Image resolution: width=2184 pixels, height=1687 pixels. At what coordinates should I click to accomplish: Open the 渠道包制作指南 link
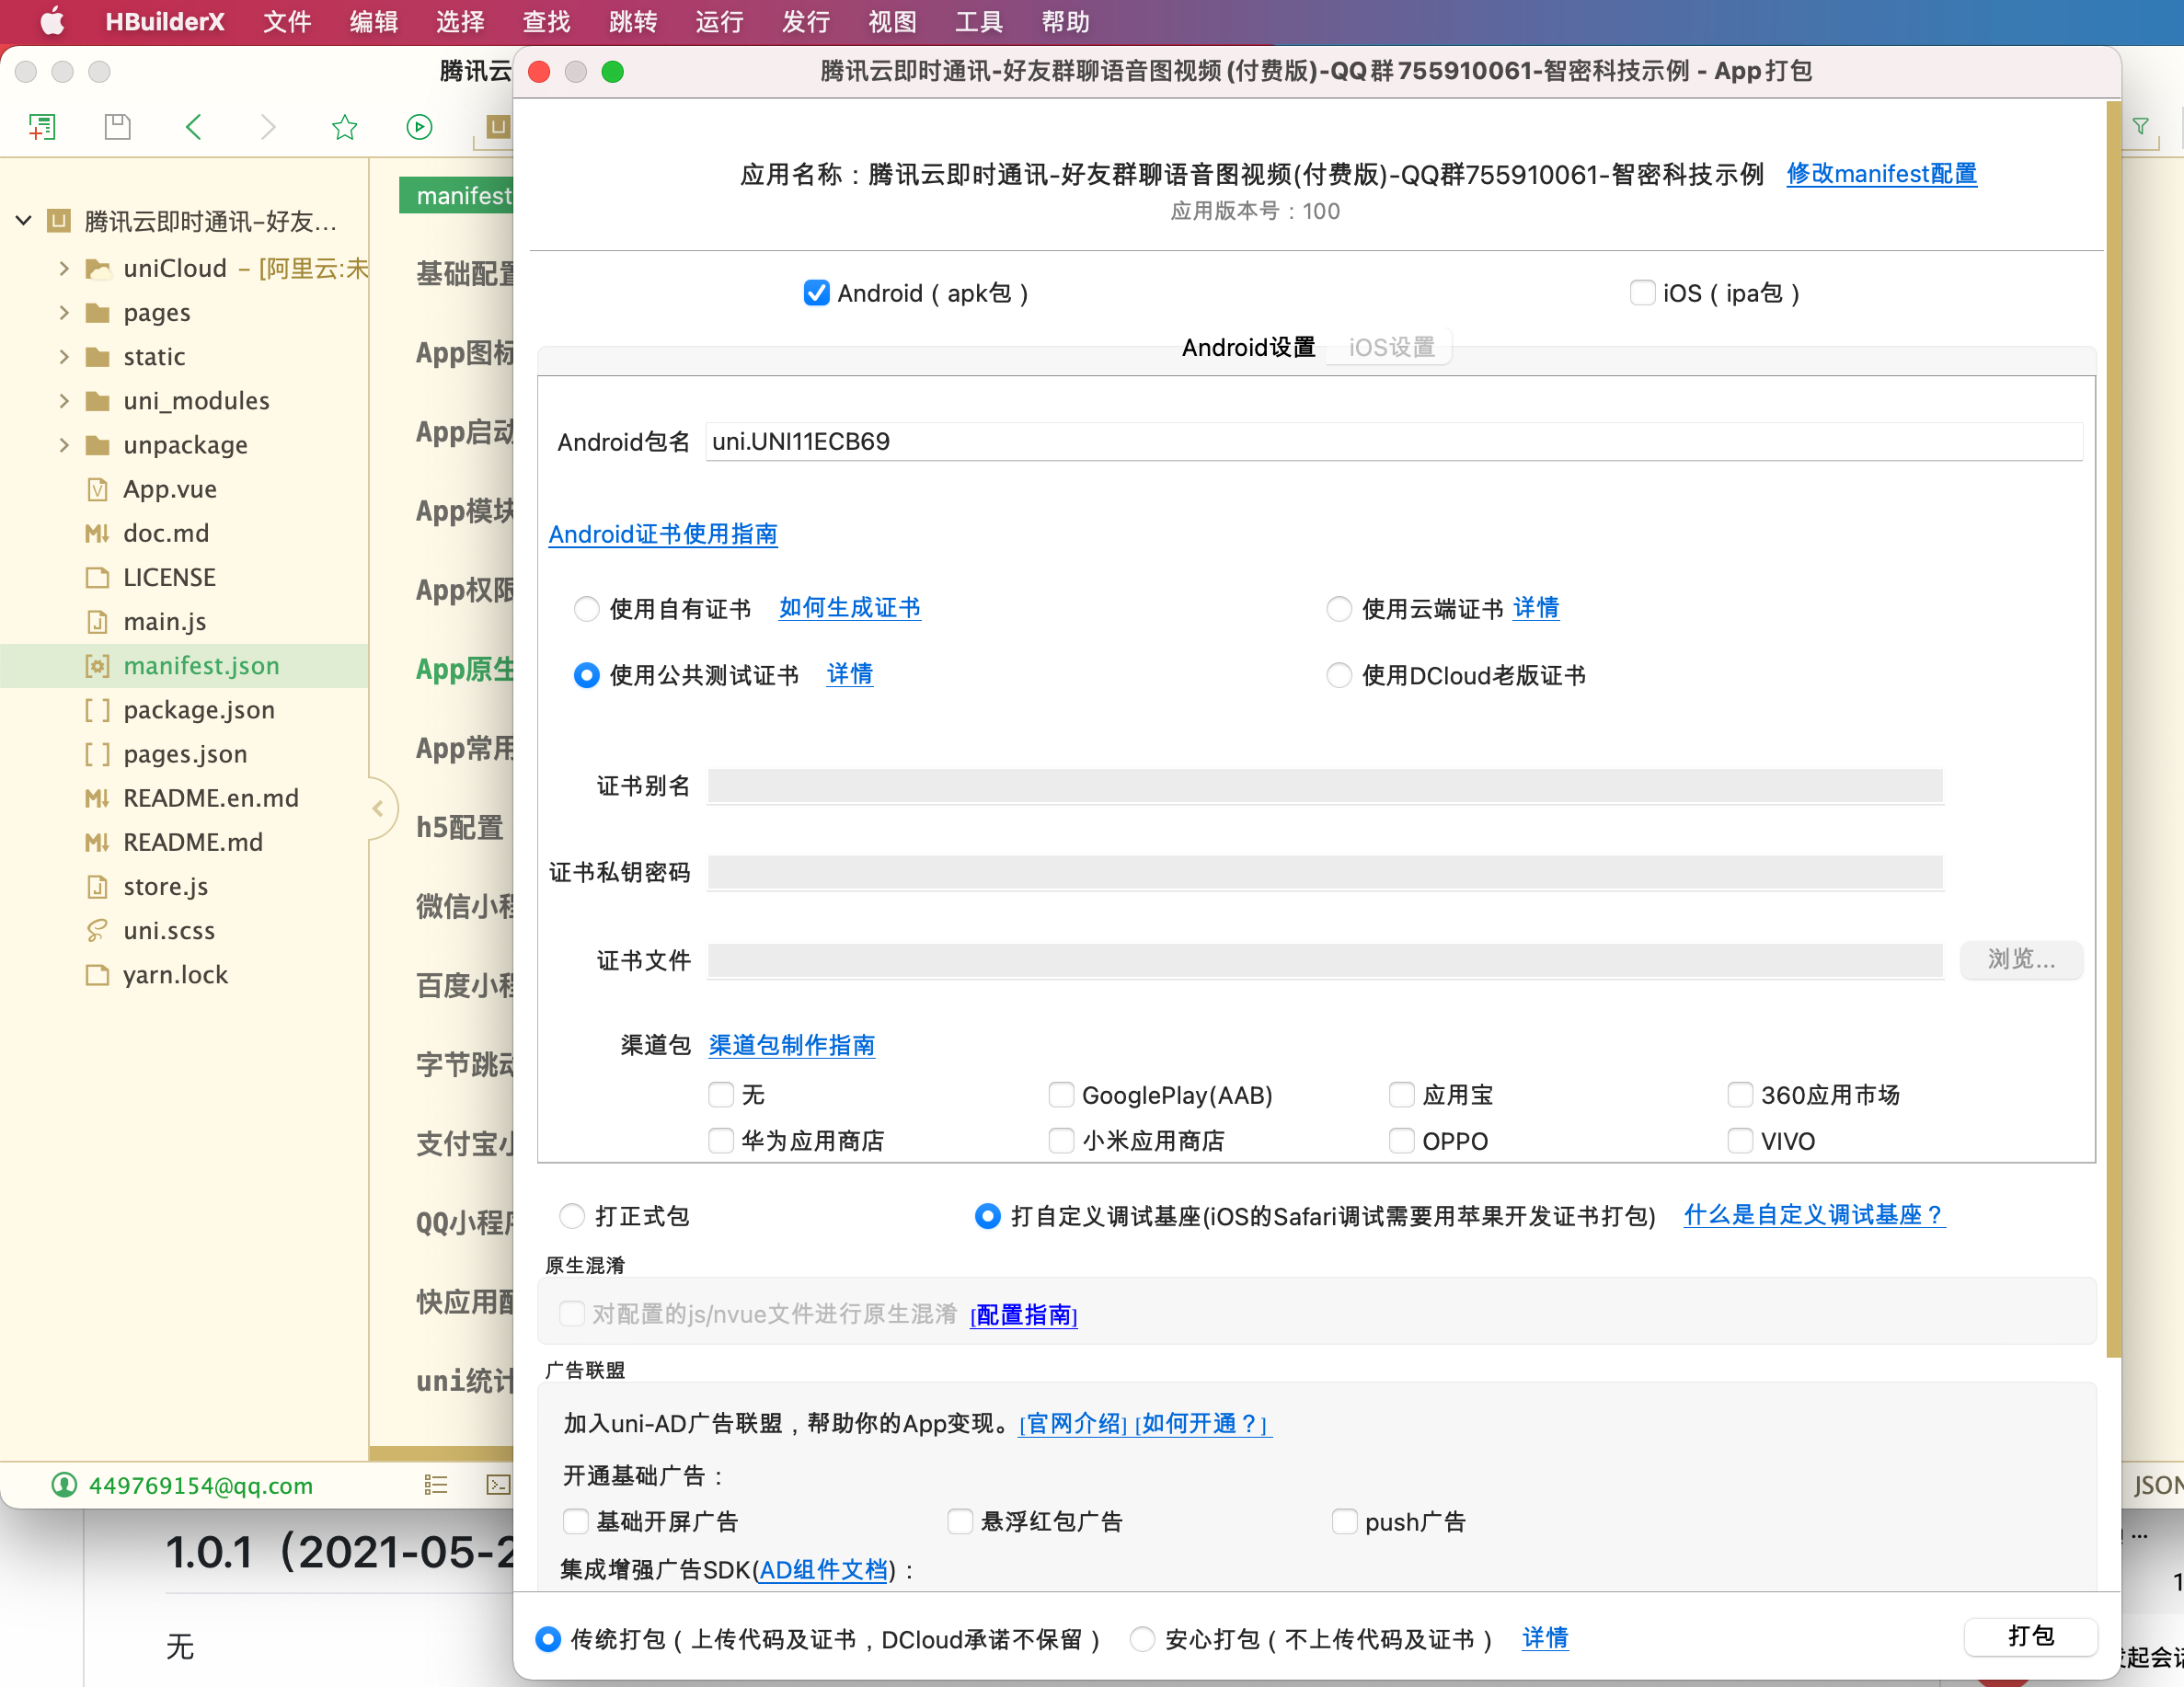pos(791,1045)
